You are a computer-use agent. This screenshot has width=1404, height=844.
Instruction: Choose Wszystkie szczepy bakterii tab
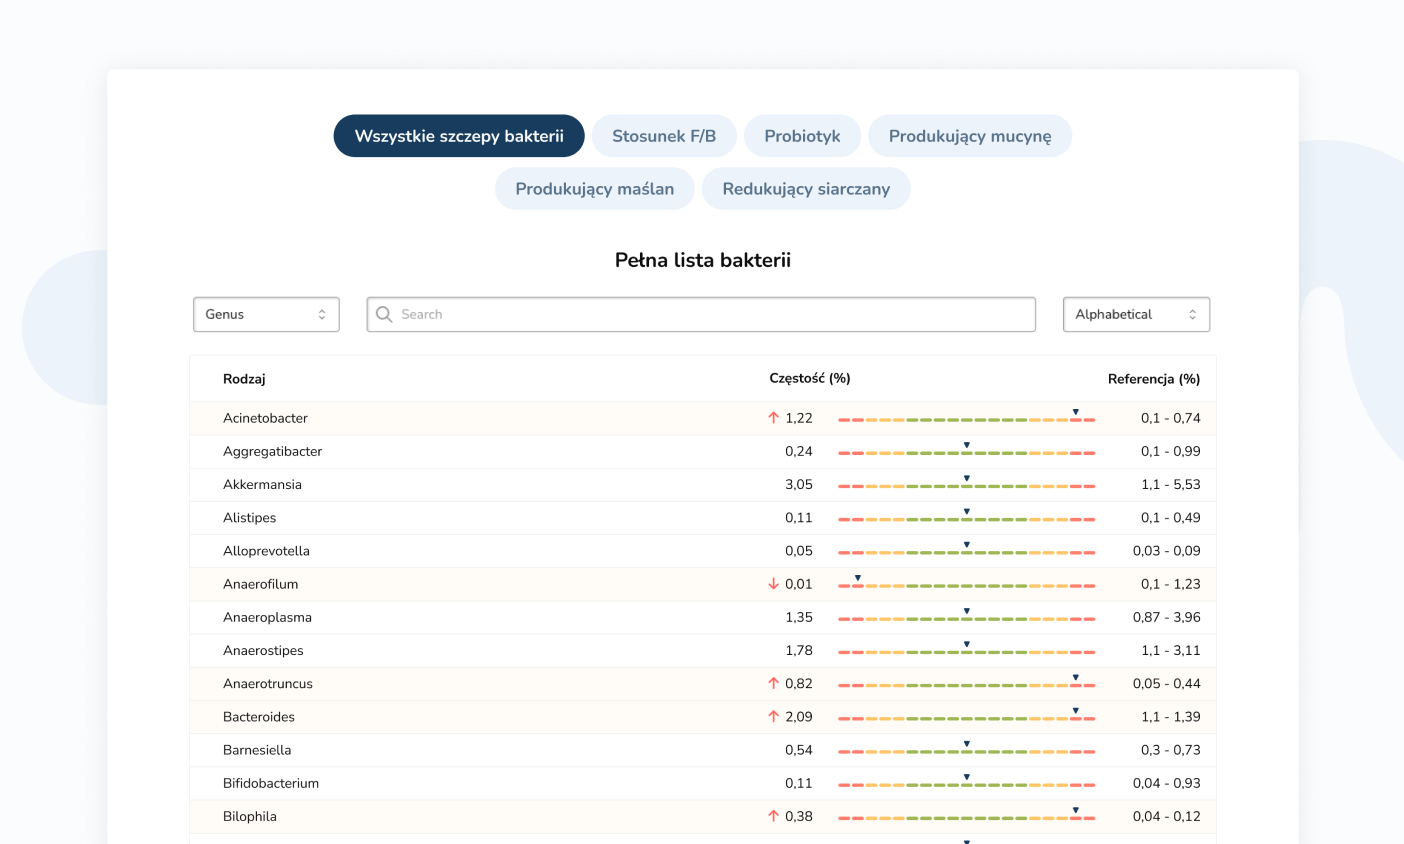pos(459,136)
